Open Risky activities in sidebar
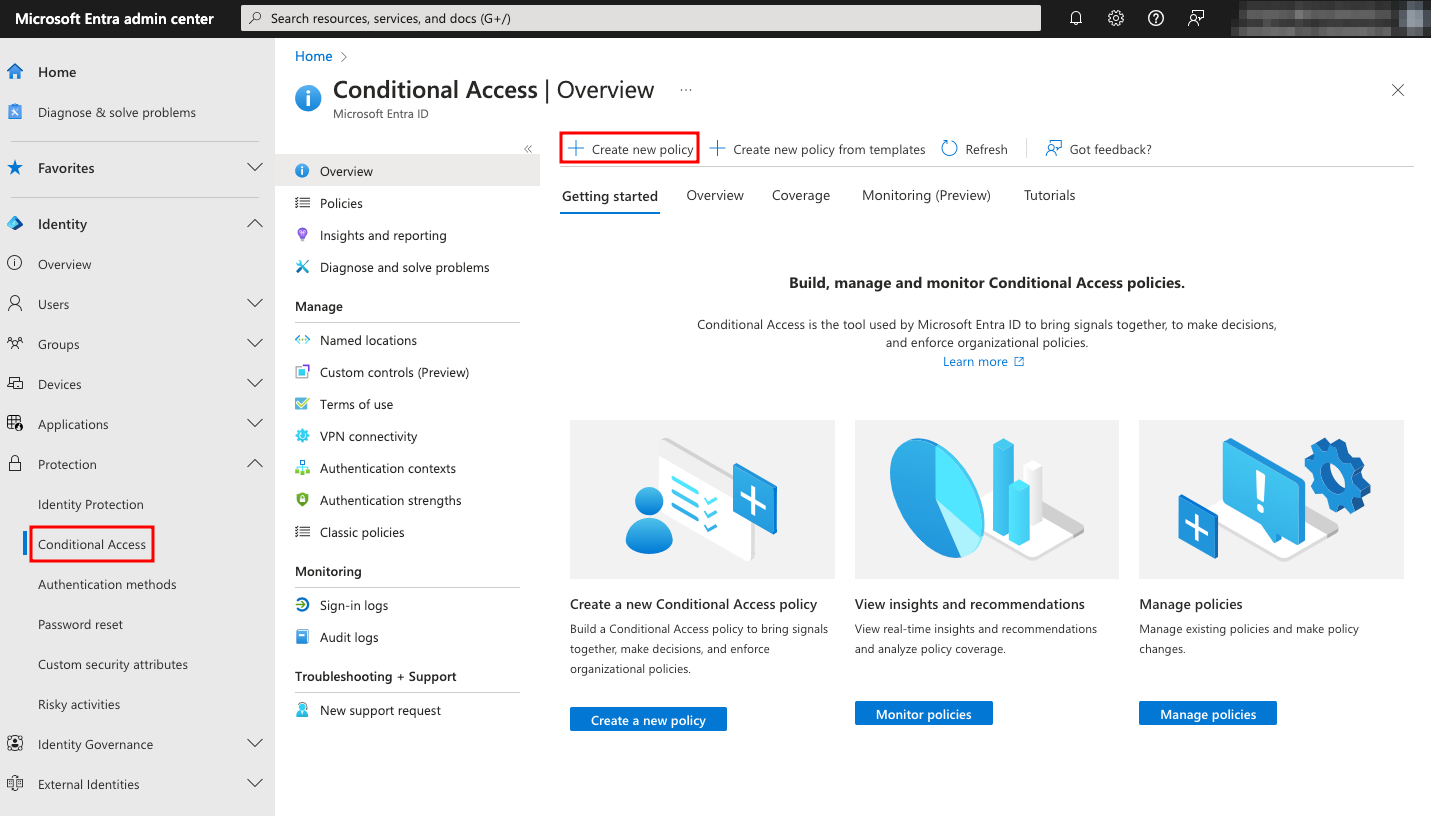Image resolution: width=1431 pixels, height=816 pixels. [x=79, y=704]
